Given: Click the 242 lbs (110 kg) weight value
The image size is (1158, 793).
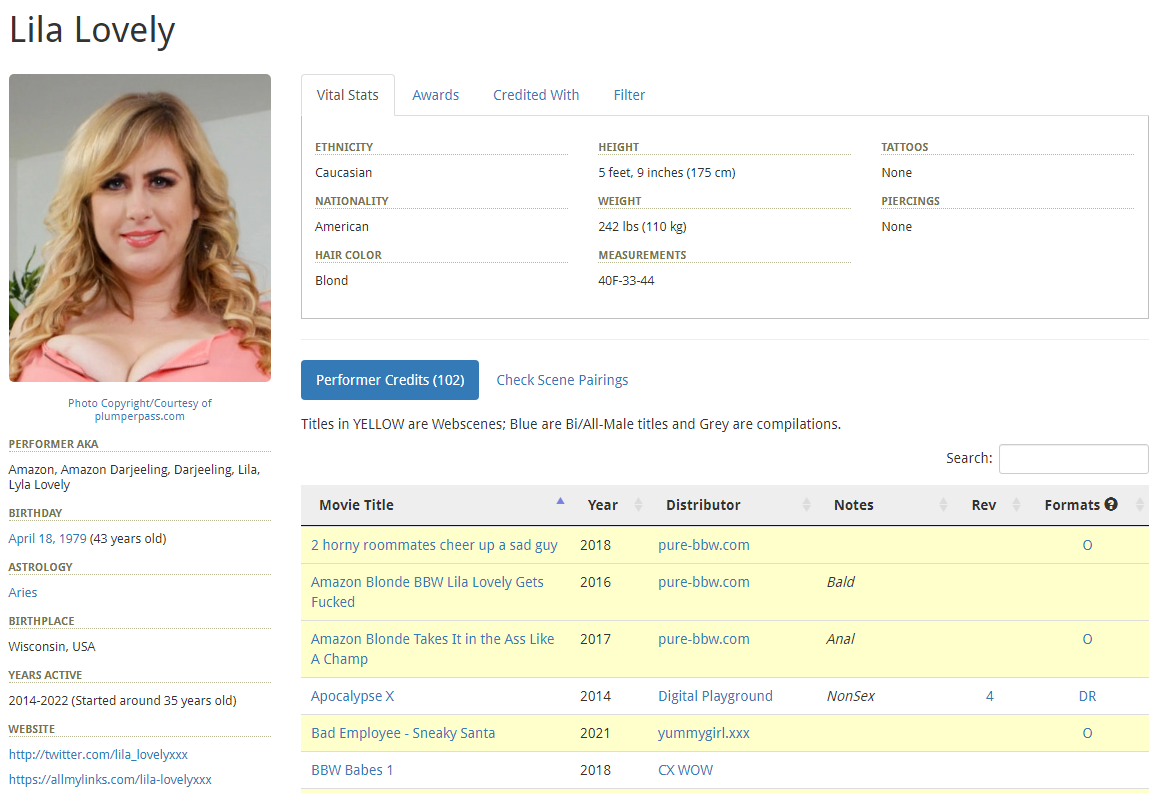Looking at the screenshot, I should [643, 227].
